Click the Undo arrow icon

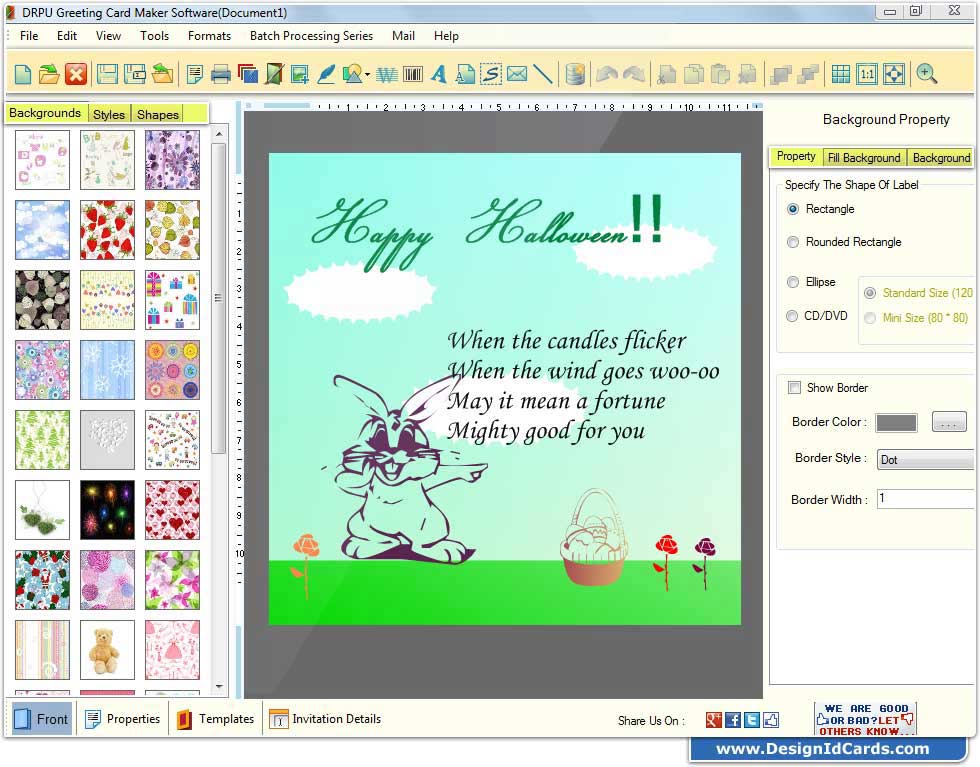pyautogui.click(x=606, y=73)
